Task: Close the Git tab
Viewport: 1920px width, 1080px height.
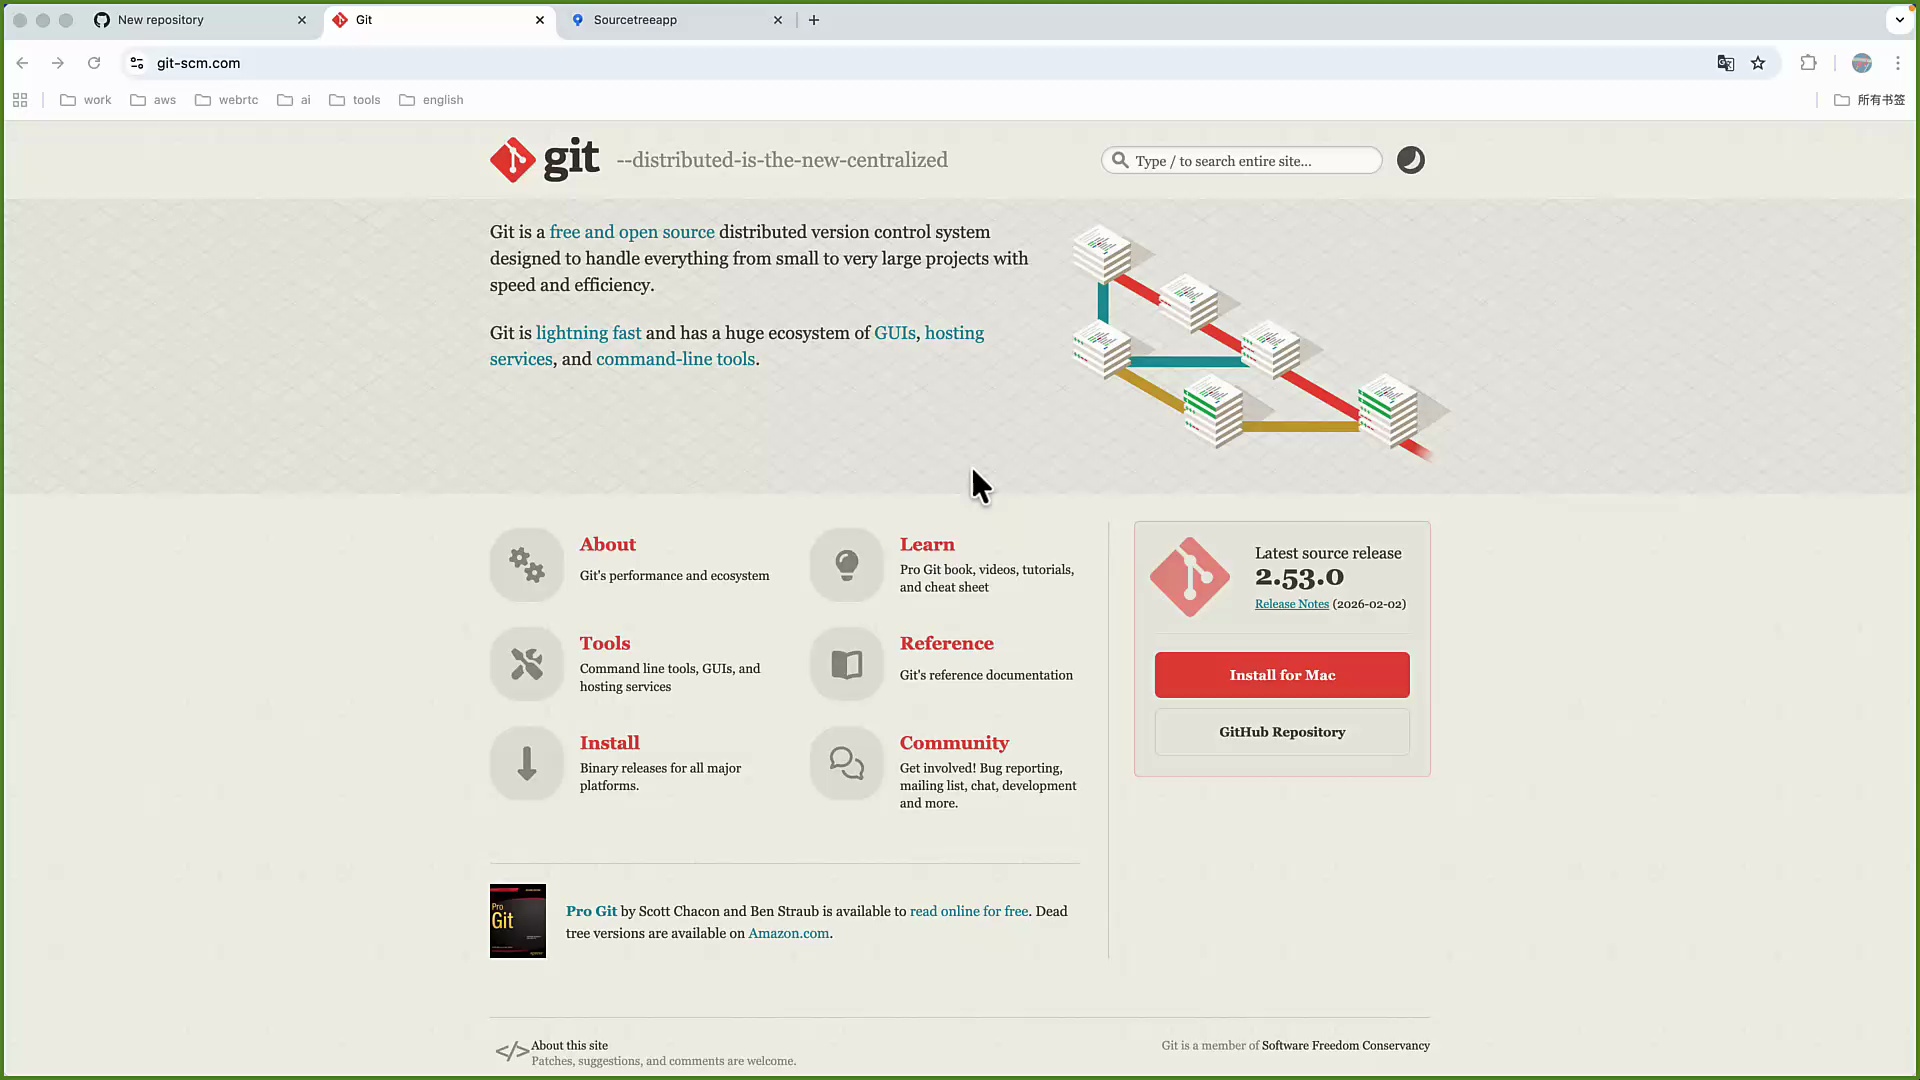Action: tap(540, 20)
